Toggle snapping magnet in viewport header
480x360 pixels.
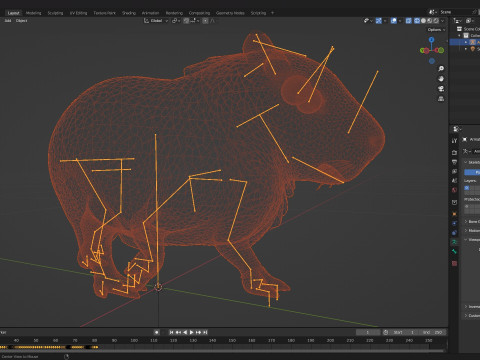click(186, 21)
